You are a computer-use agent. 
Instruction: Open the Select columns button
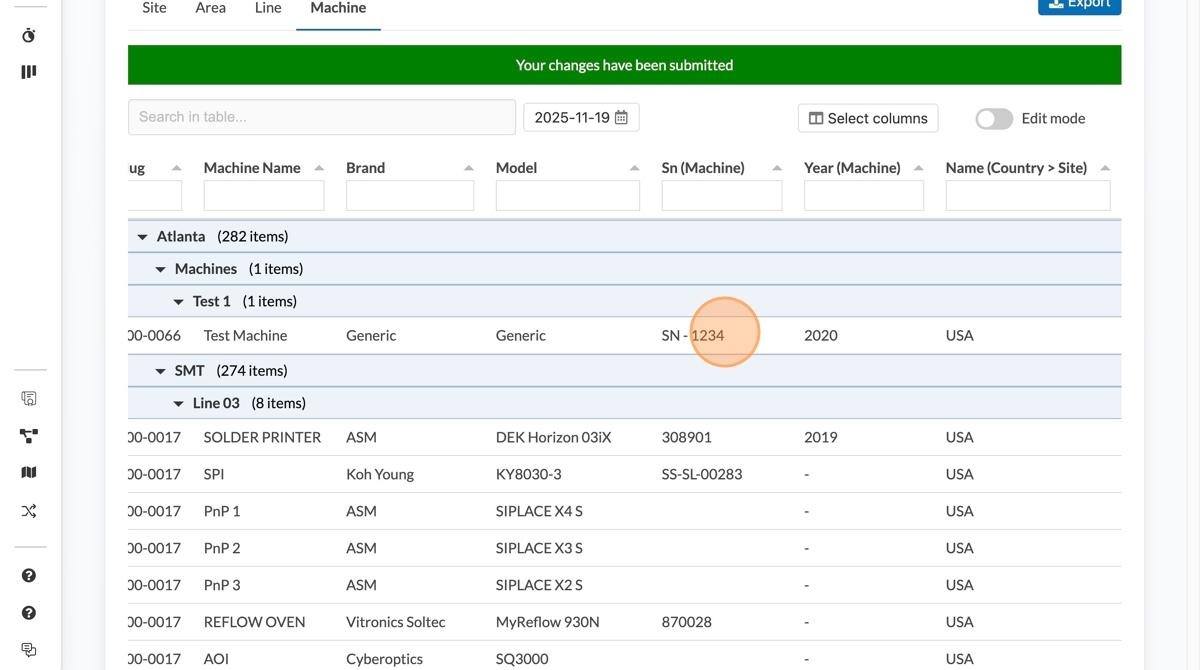(x=867, y=118)
